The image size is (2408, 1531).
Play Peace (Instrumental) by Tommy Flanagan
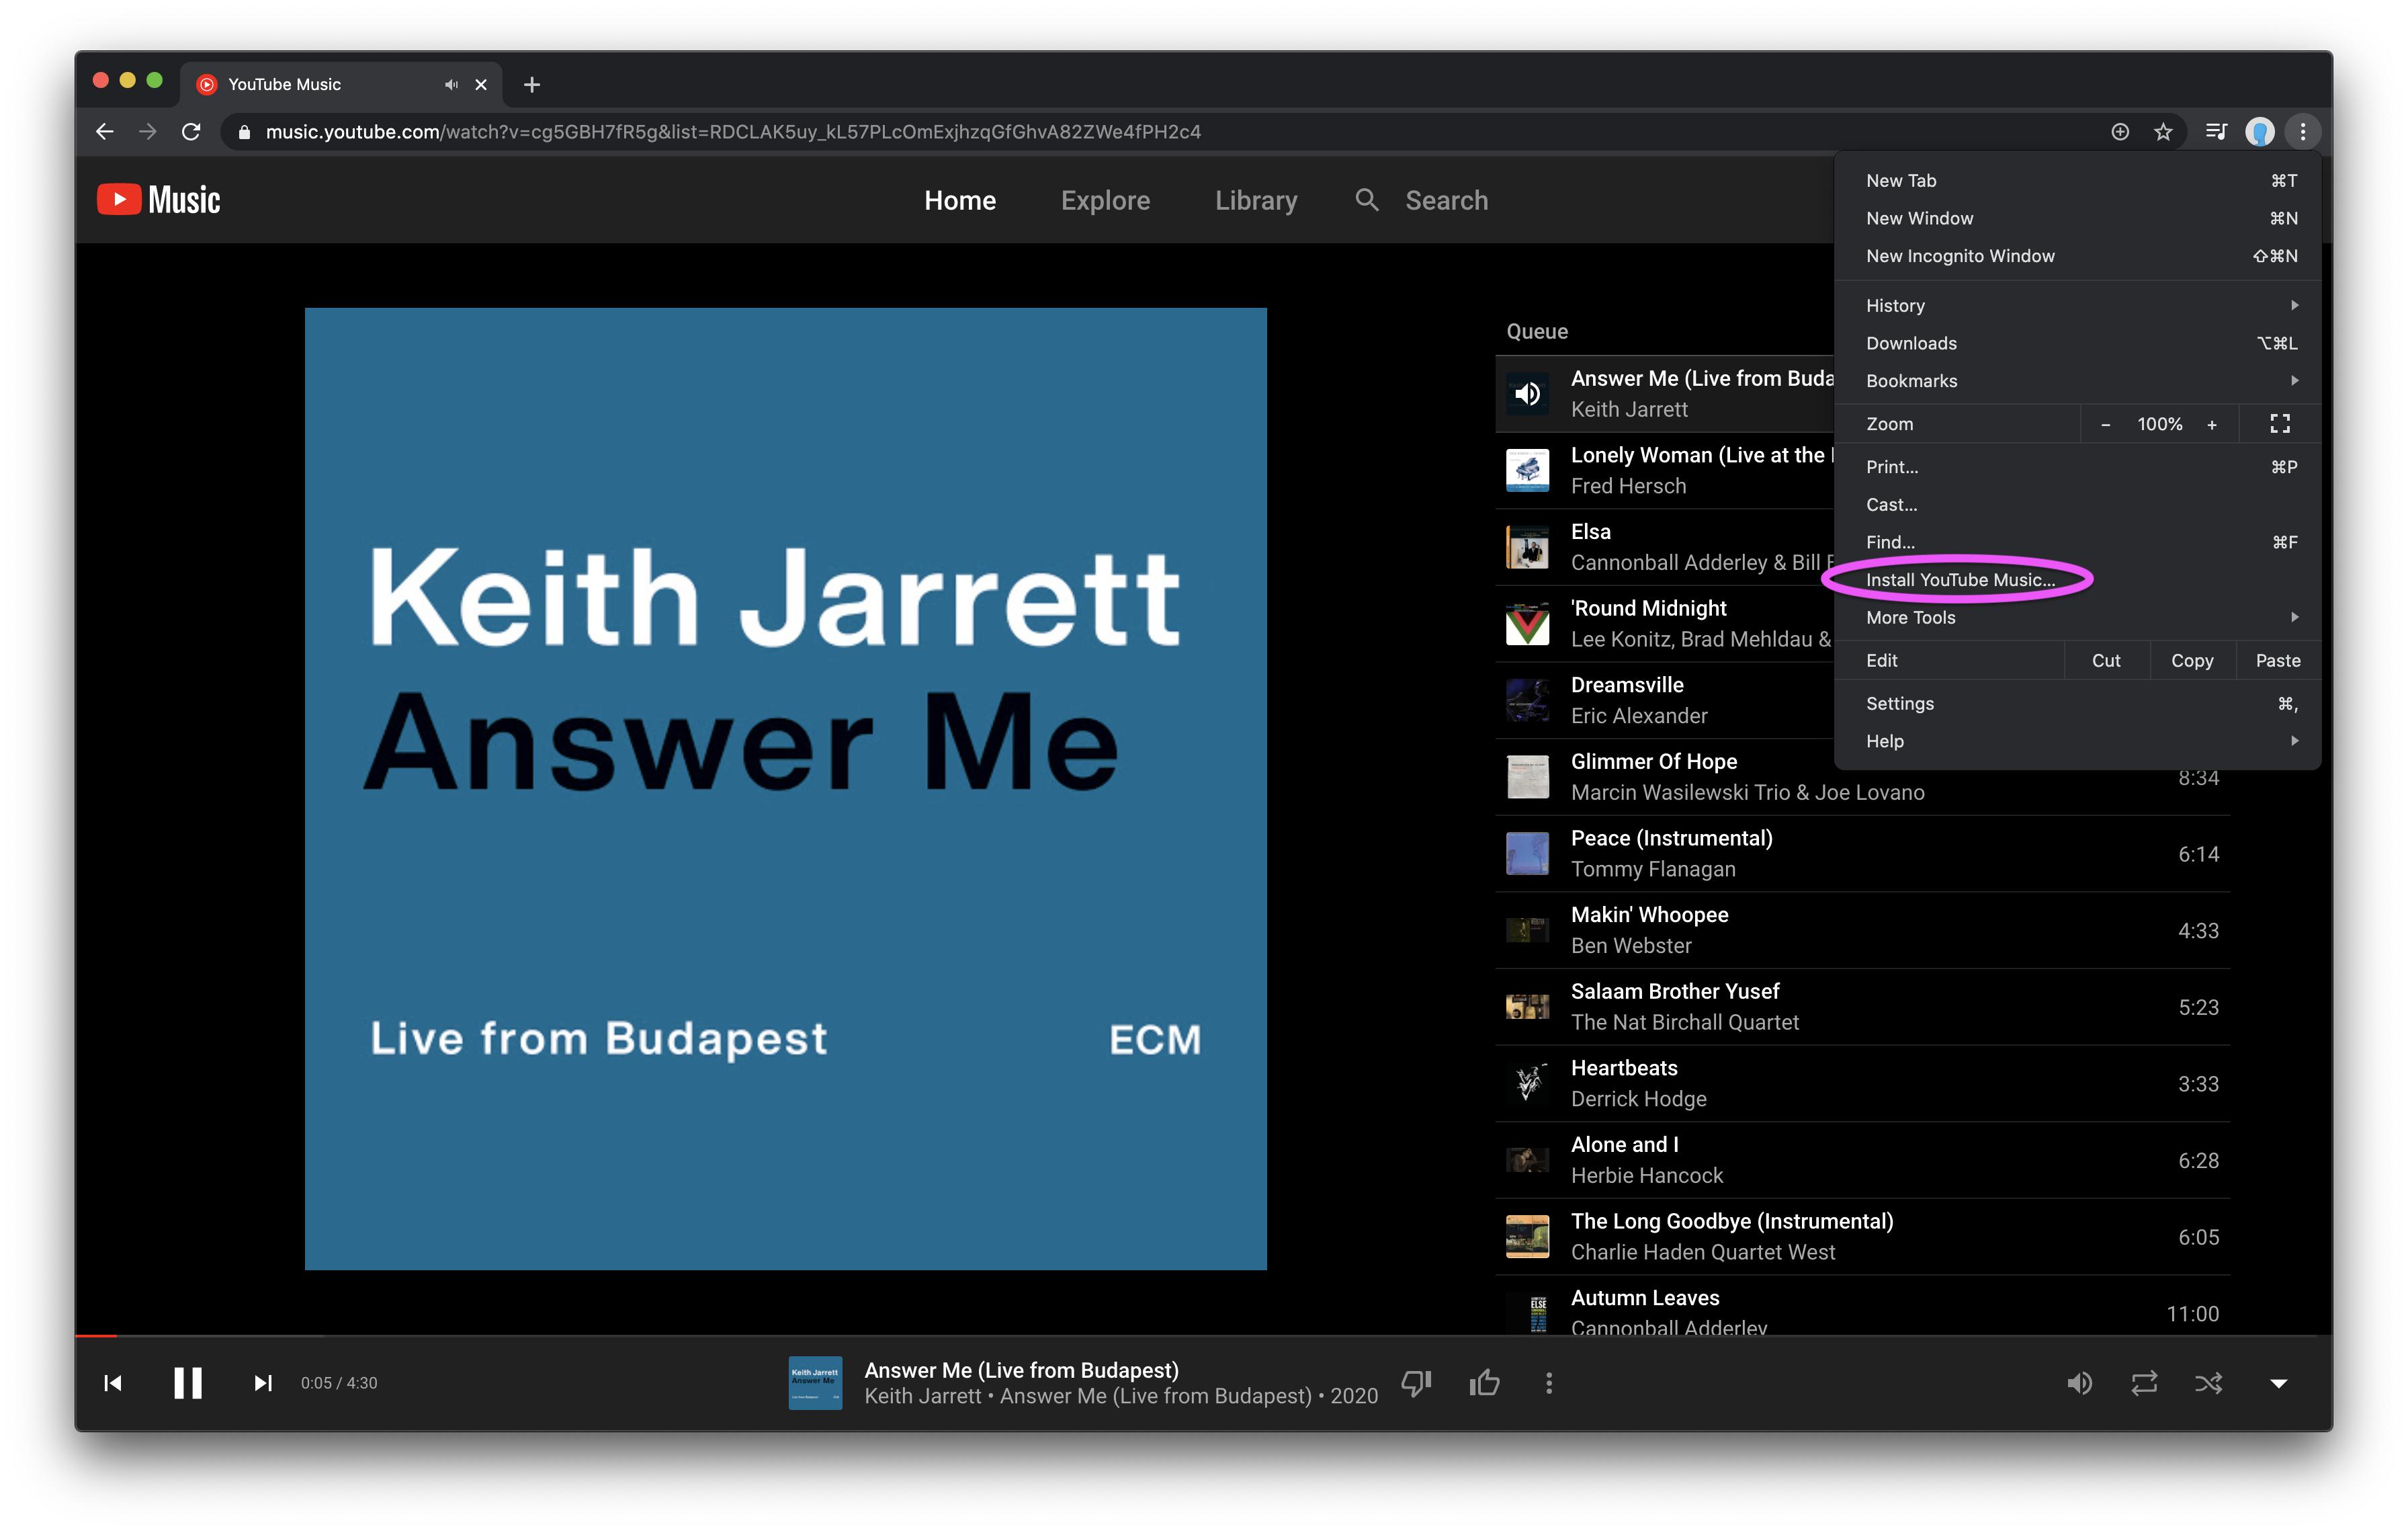(1862, 854)
